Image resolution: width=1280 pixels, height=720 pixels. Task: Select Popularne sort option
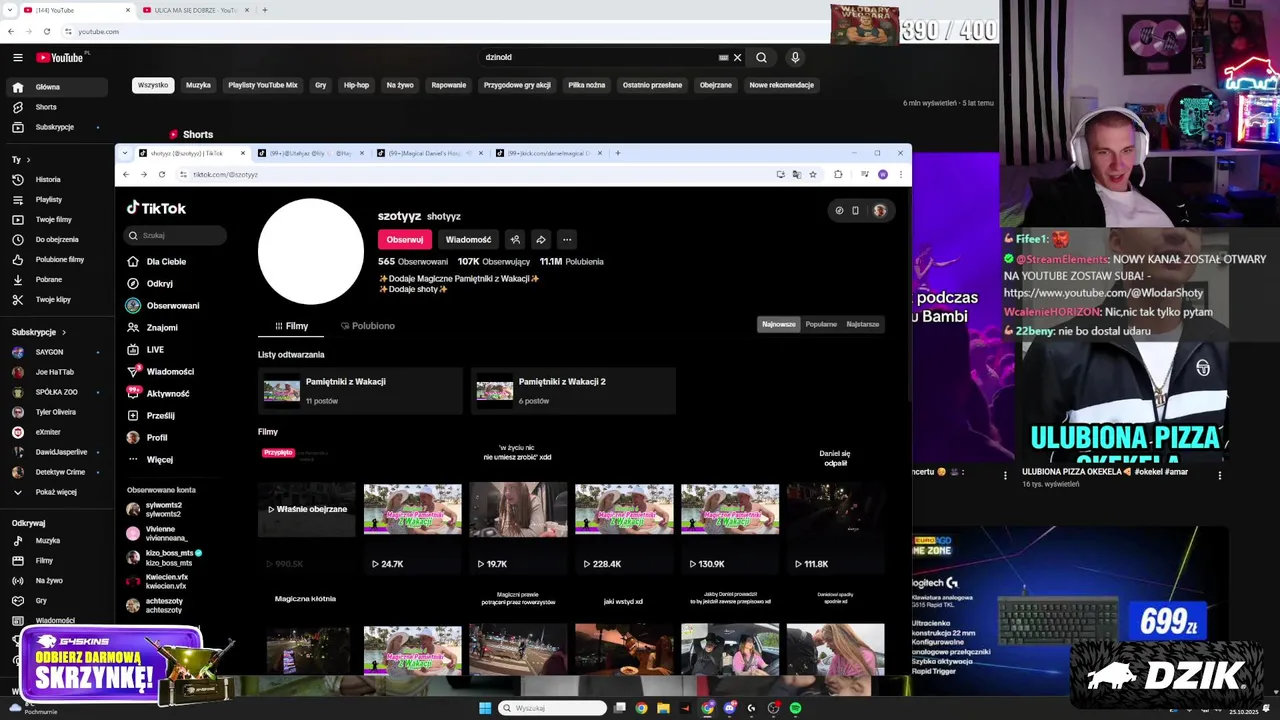[x=821, y=324]
